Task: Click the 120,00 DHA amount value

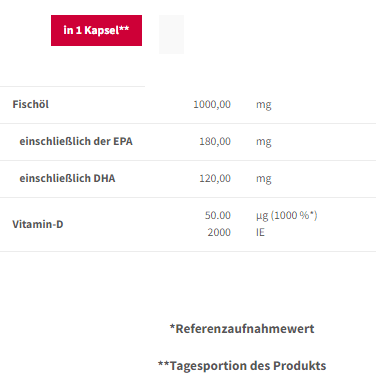Action: click(x=215, y=178)
